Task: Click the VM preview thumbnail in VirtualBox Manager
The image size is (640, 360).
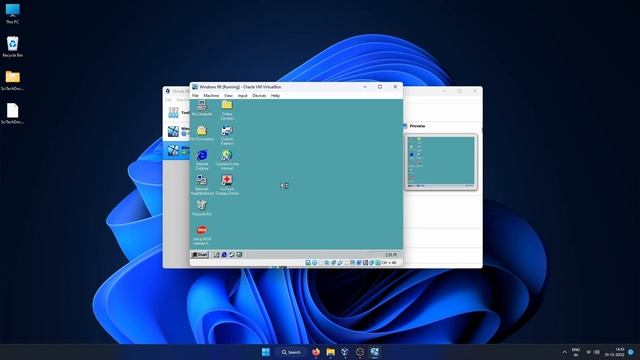Action: pyautogui.click(x=441, y=162)
